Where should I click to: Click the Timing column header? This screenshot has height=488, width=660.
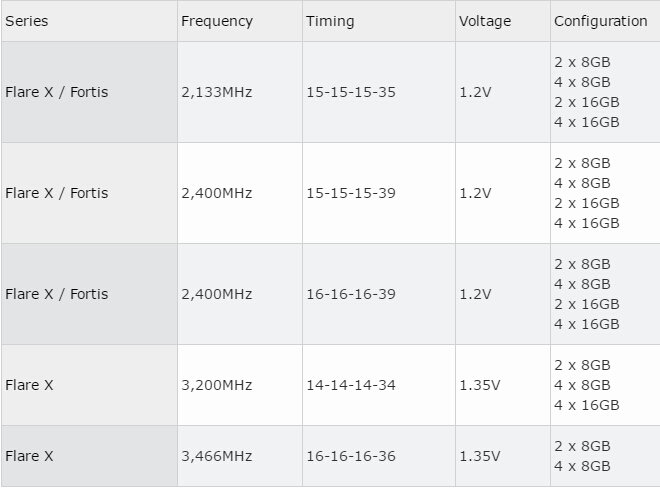pyautogui.click(x=379, y=21)
